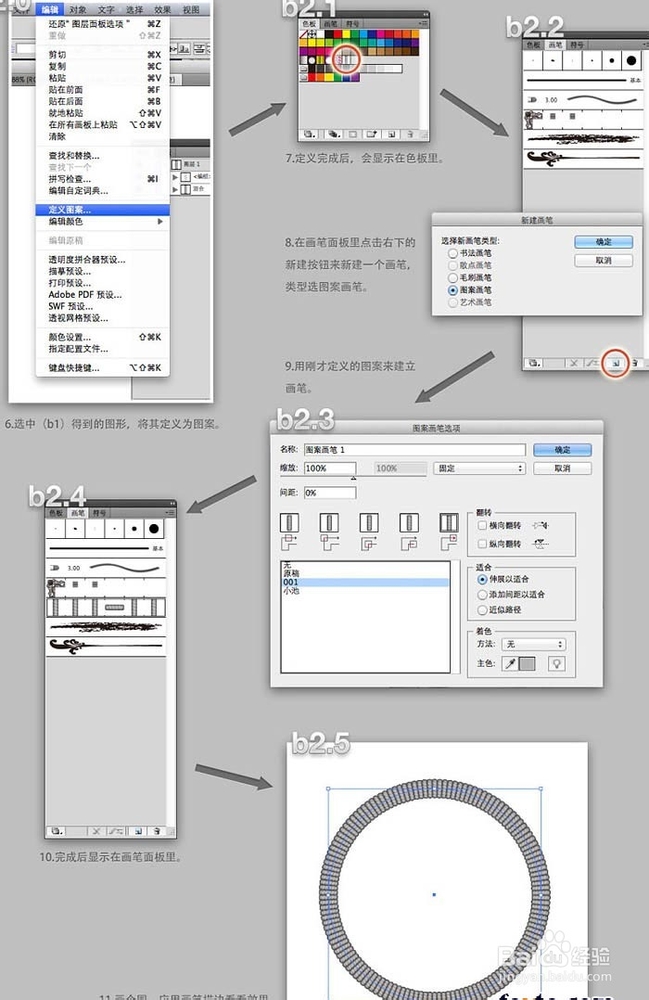This screenshot has width=649, height=1000.
Task: Open brush libraries menu in b2.4 Brushes panel
Action: coord(57,831)
